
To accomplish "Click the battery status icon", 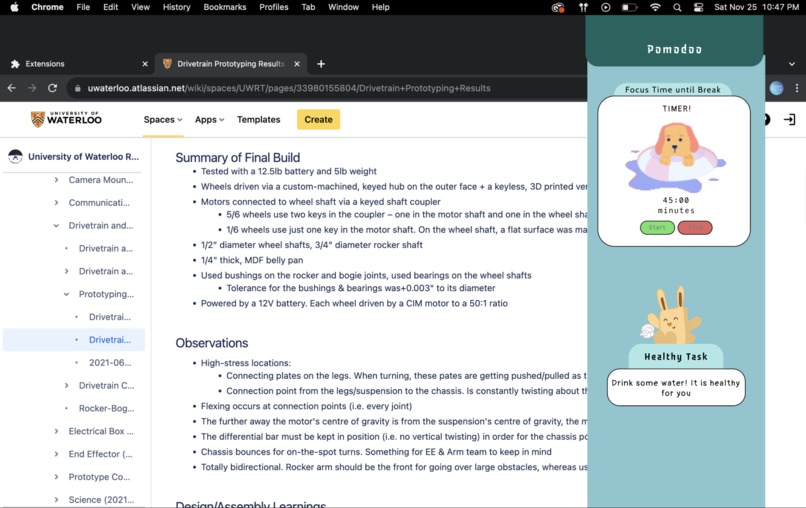I will 629,7.
